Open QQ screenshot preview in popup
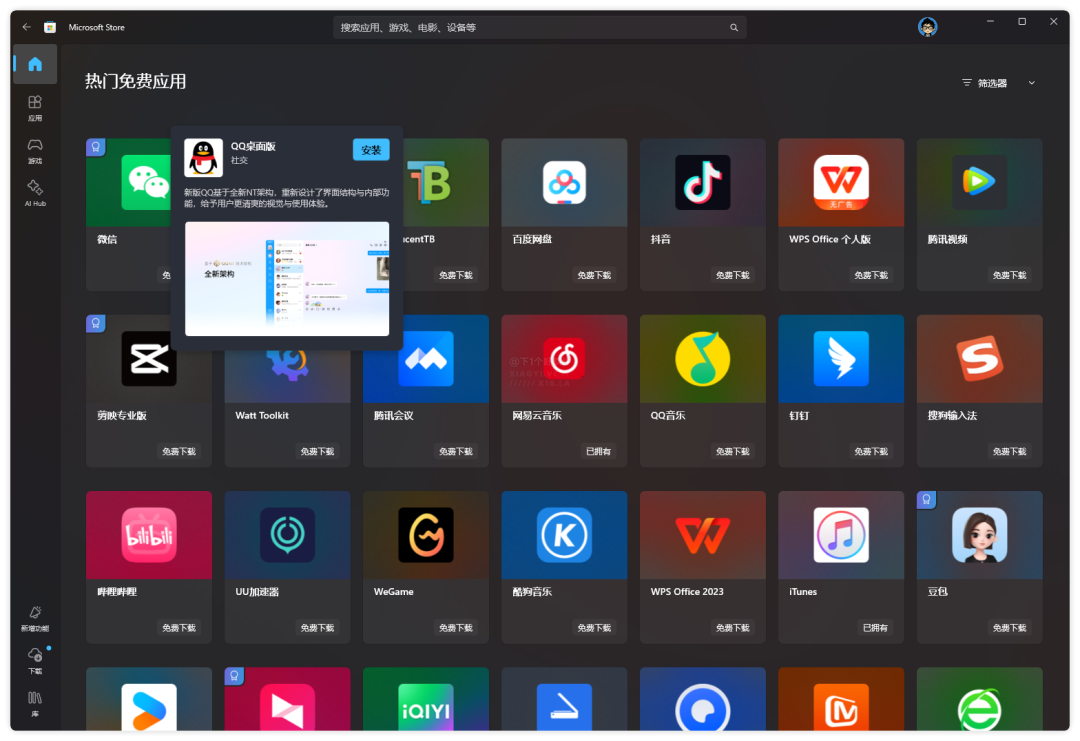Image resolution: width=1080 pixels, height=741 pixels. (x=287, y=279)
